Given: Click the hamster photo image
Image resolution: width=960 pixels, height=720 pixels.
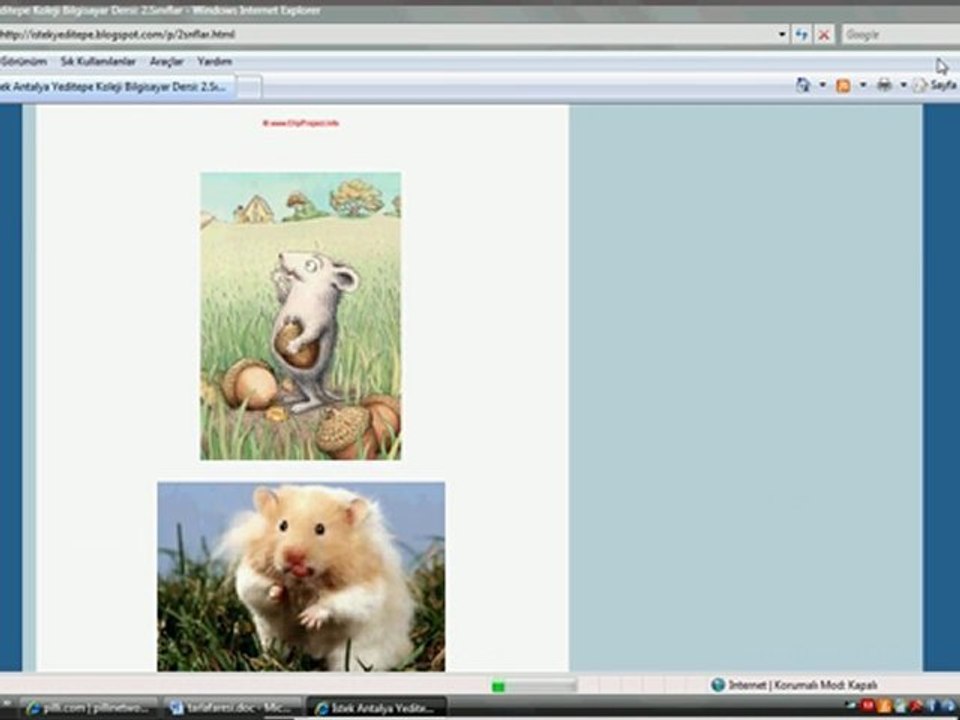Looking at the screenshot, I should [301, 577].
